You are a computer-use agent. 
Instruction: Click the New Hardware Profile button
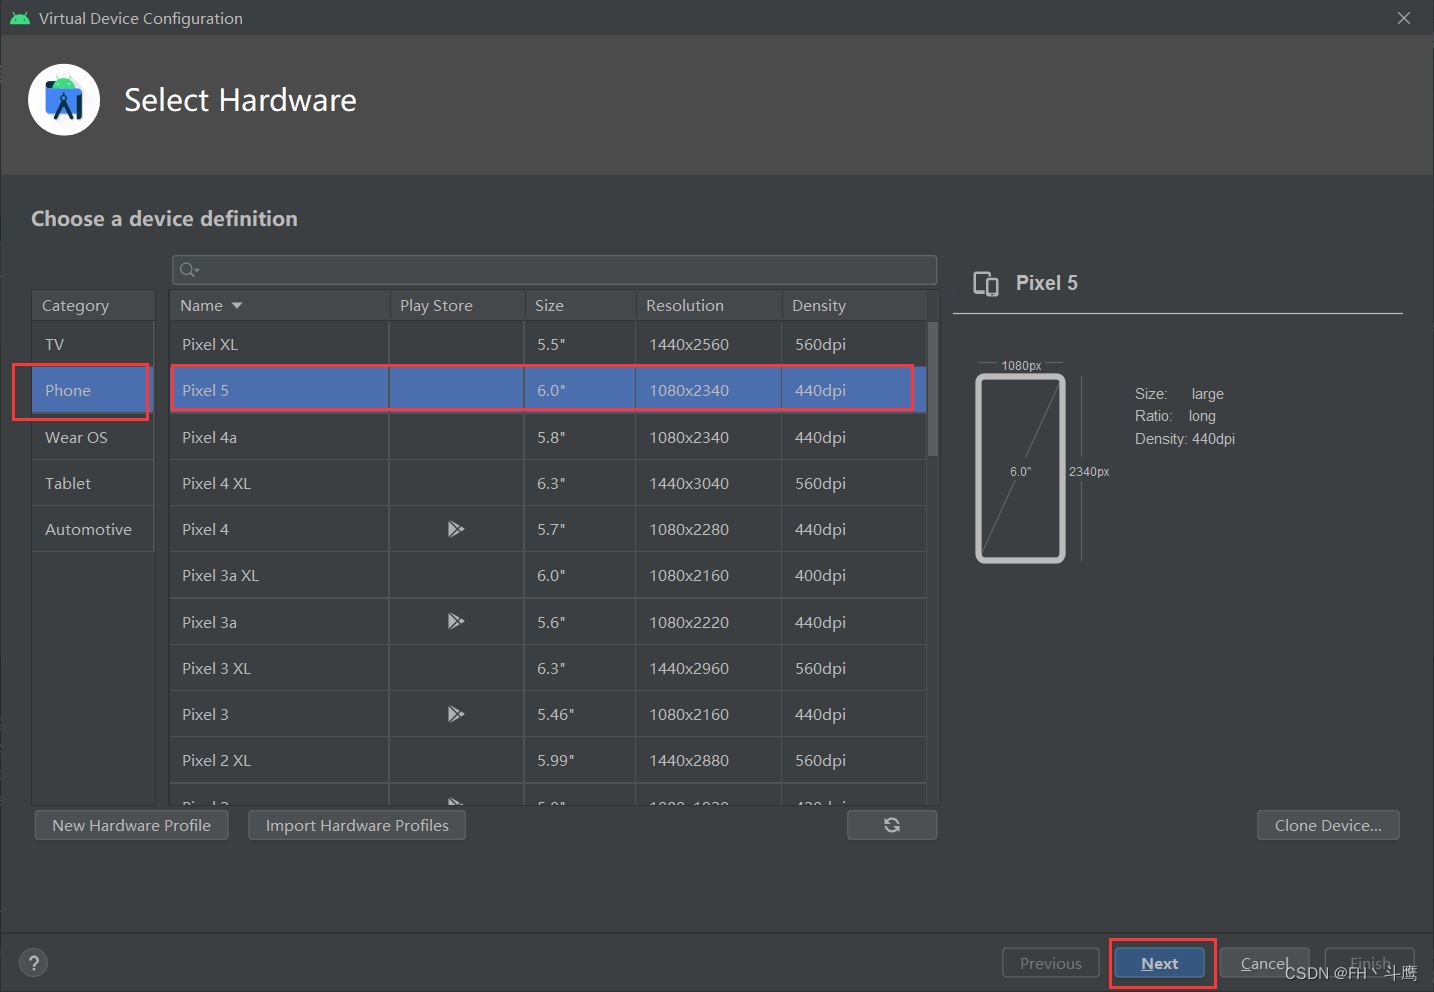tap(132, 825)
